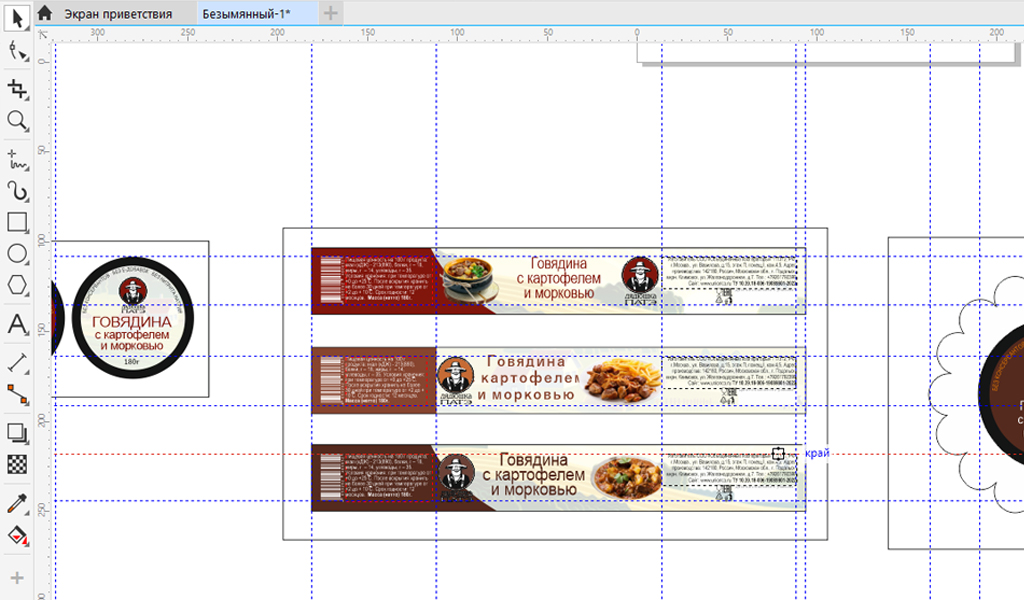Select the Freehand drawing tool
The image size is (1024, 600).
[x=17, y=158]
